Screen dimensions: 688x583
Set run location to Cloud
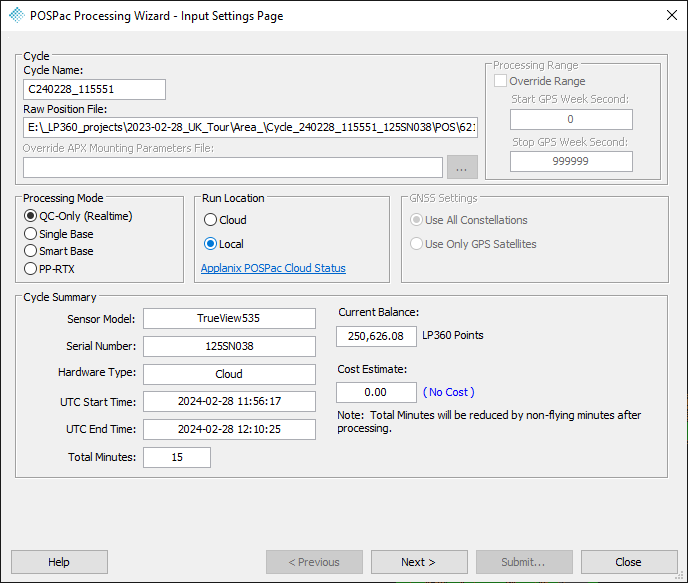[210, 220]
